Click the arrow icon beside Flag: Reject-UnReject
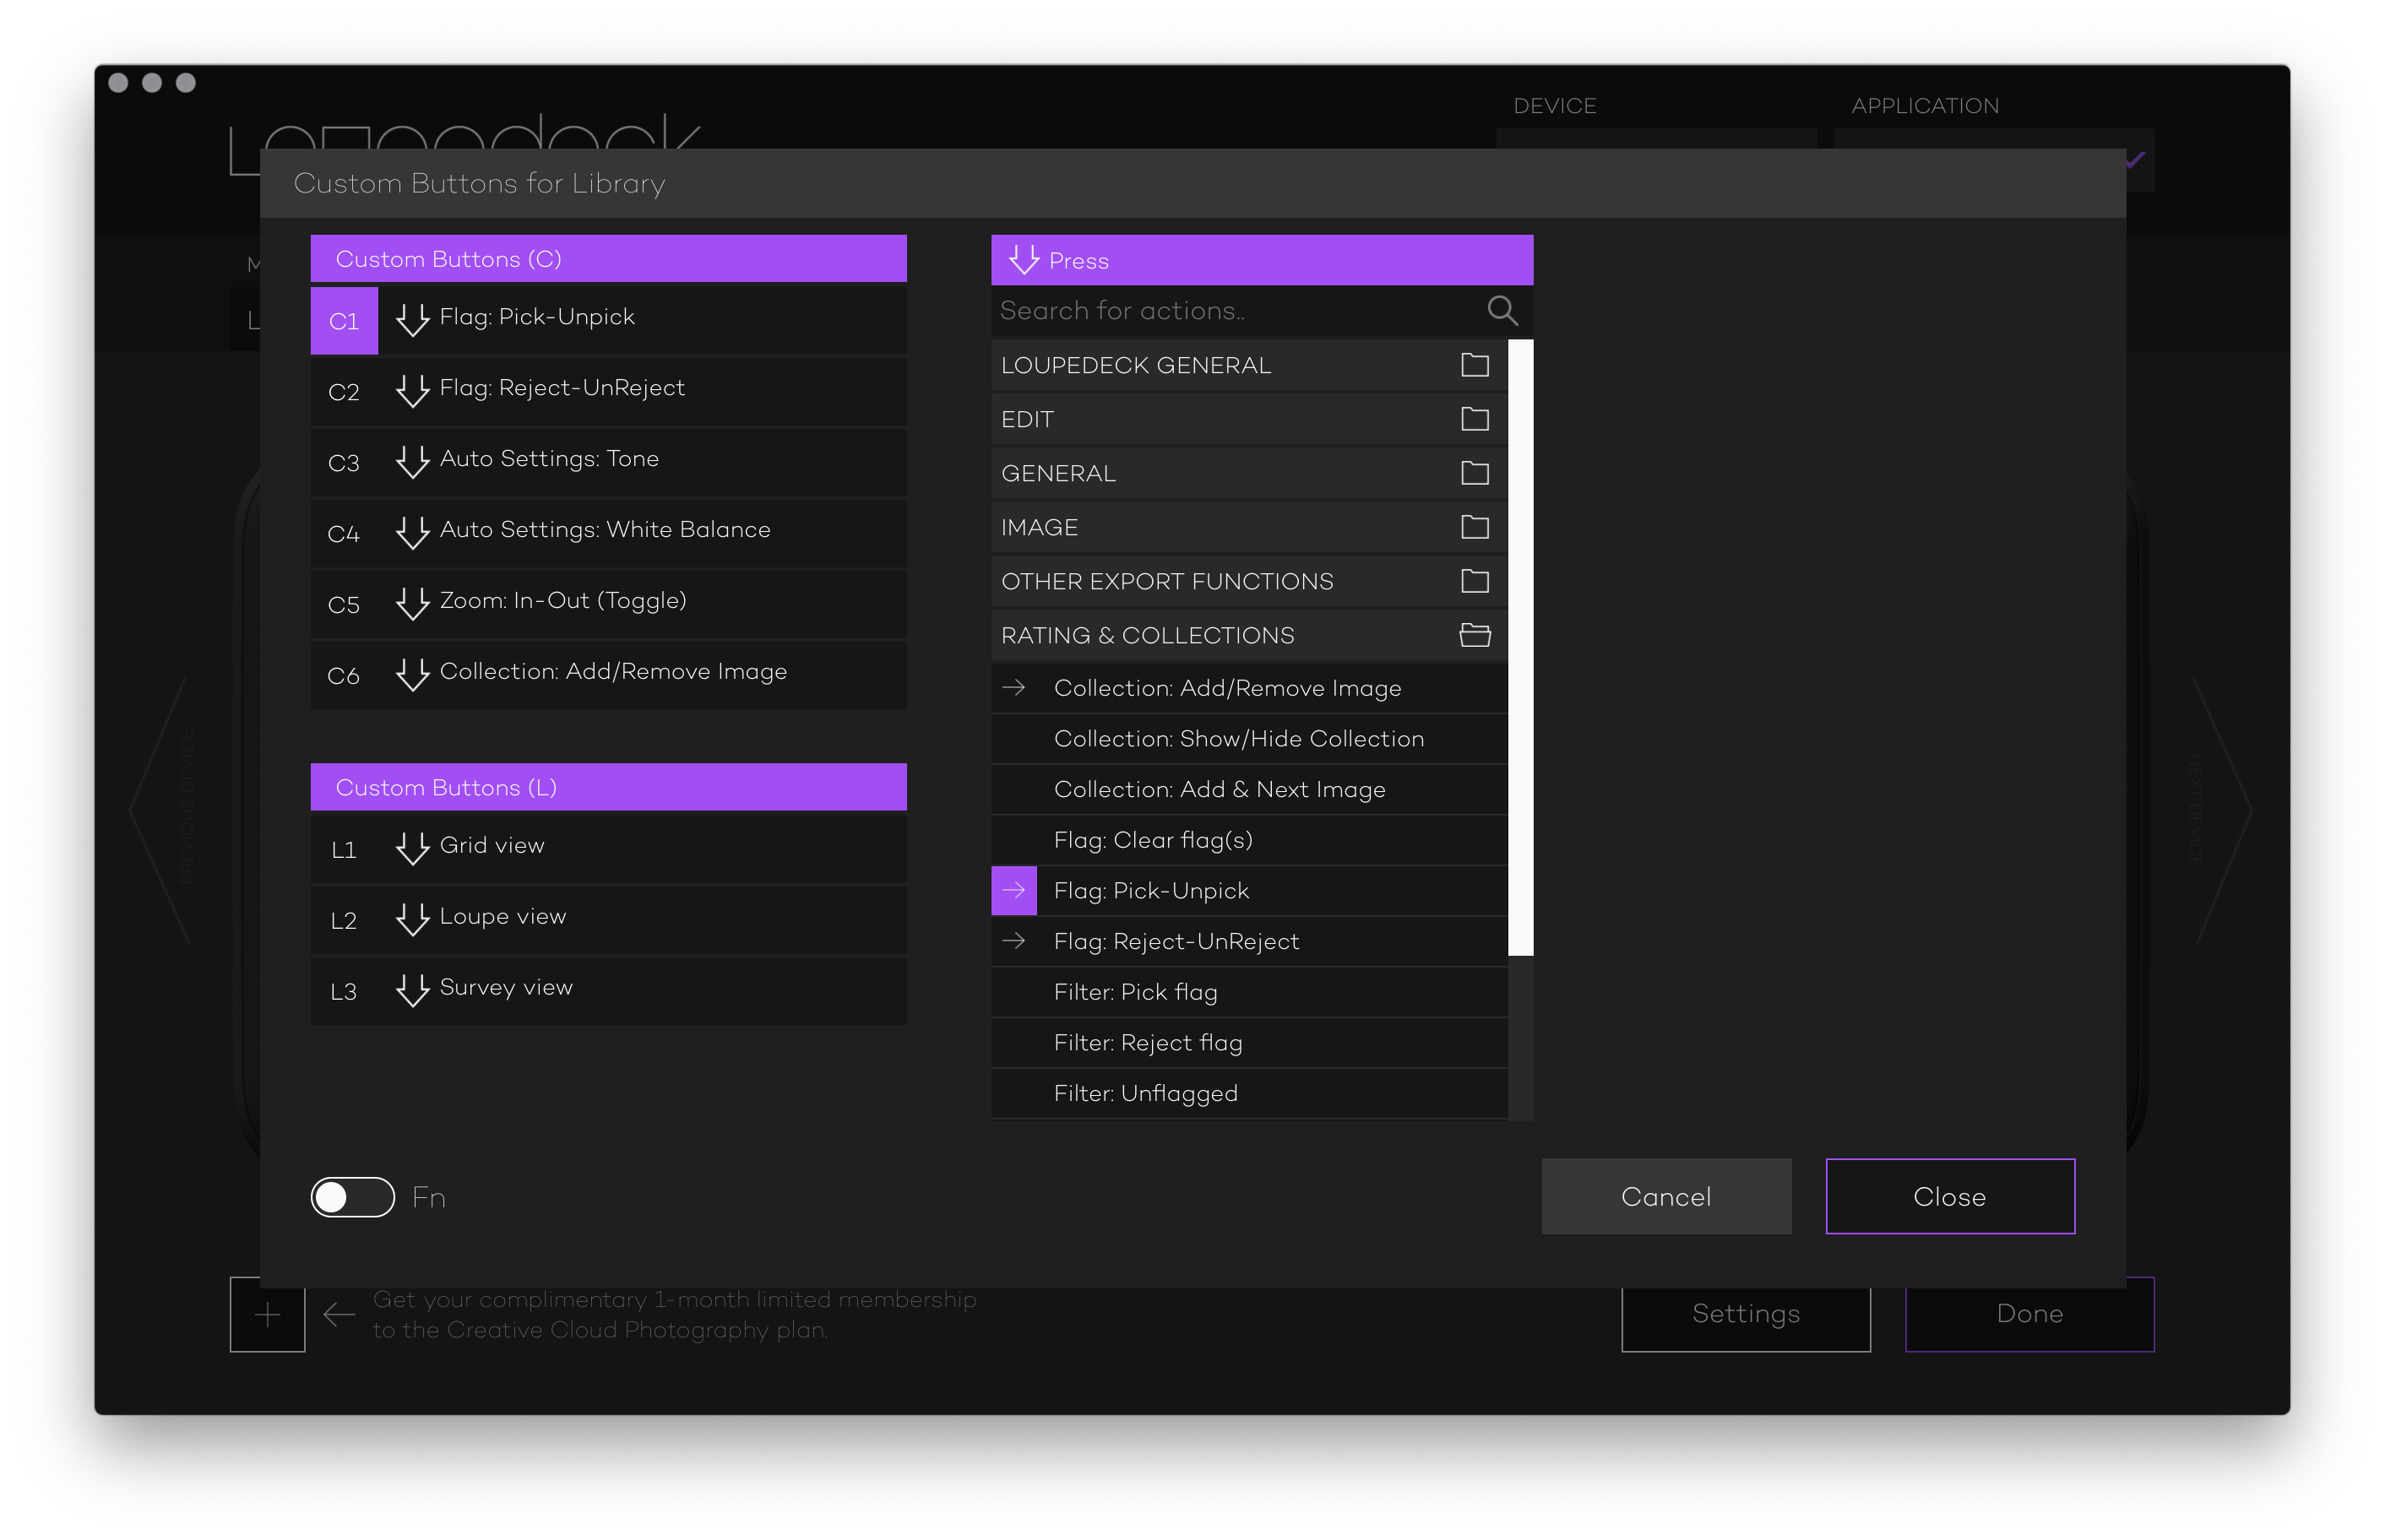The image size is (2385, 1540). [1013, 941]
